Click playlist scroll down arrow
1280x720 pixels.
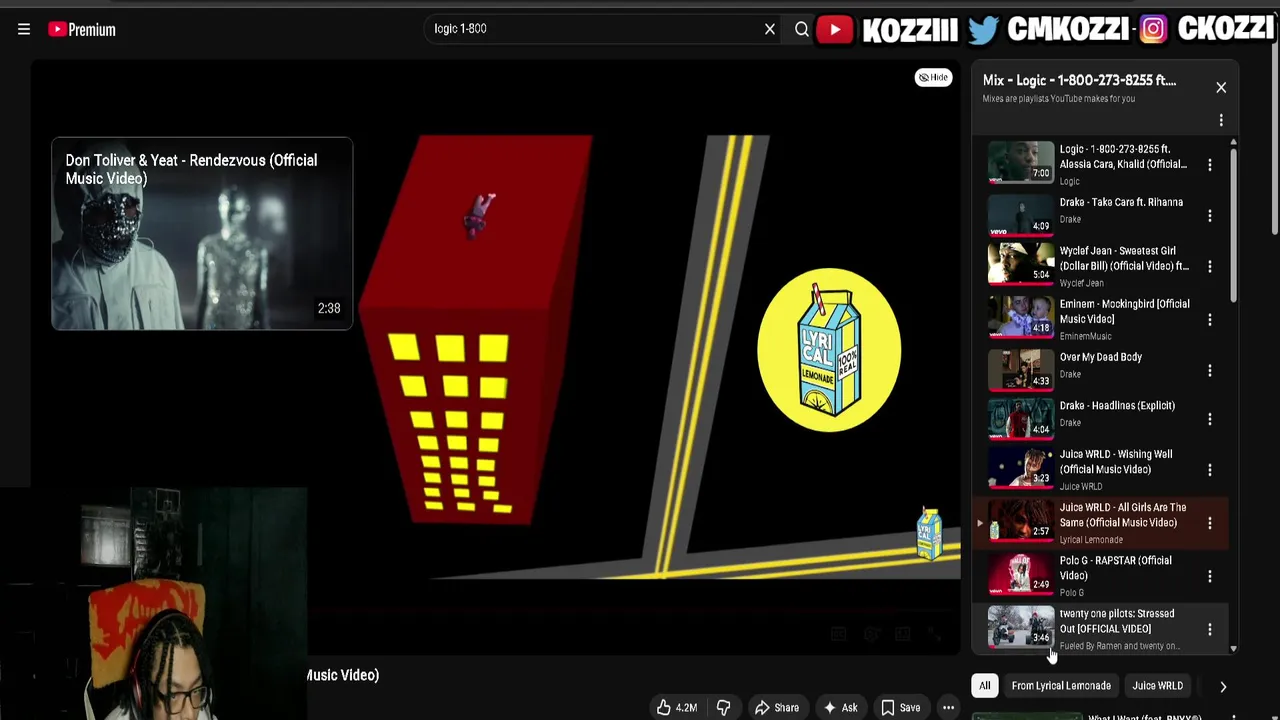pyautogui.click(x=1233, y=649)
